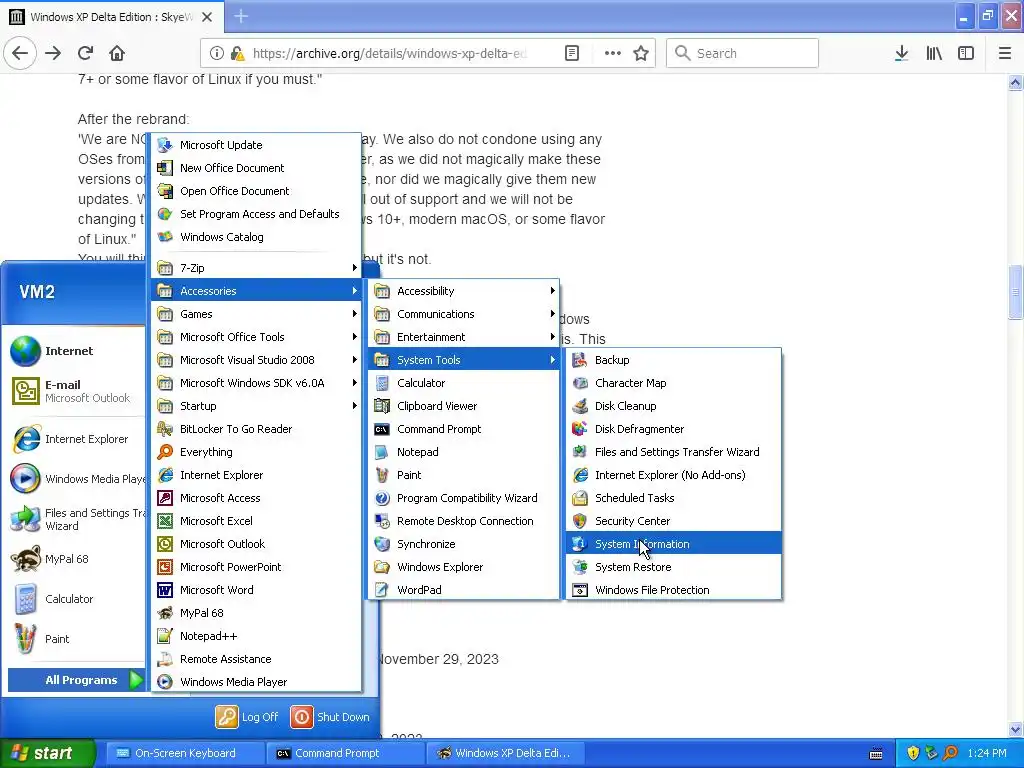Open Windows Explorer in Accessories
Screen dimensions: 1024x768
click(x=464, y=567)
